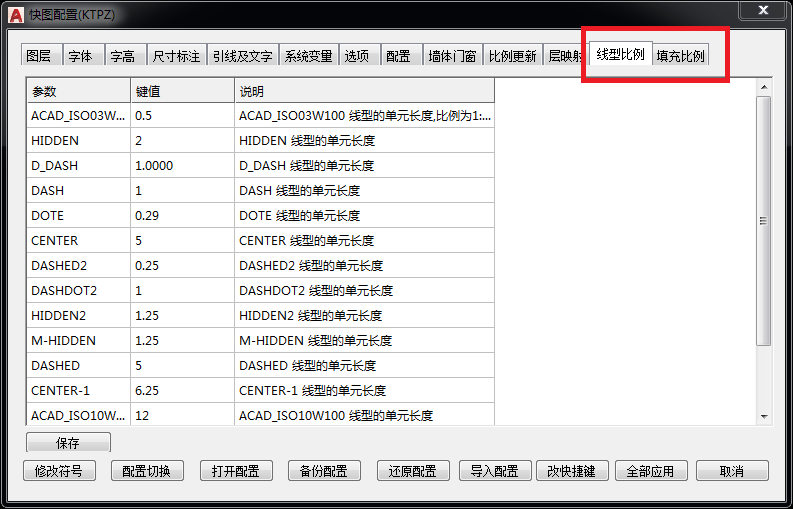Select the 线型比例 tab

pyautogui.click(x=621, y=54)
